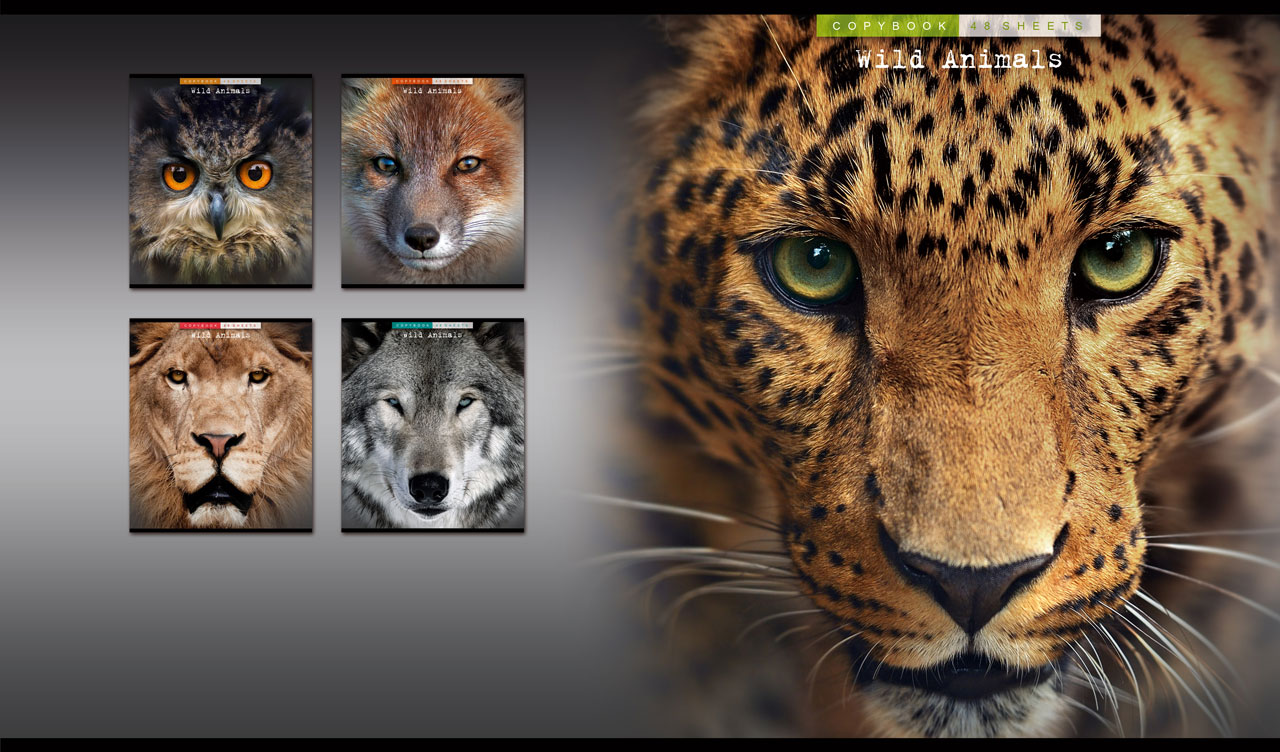The image size is (1280, 752).
Task: Select Wild Animals title on fox cover
Action: (x=432, y=91)
